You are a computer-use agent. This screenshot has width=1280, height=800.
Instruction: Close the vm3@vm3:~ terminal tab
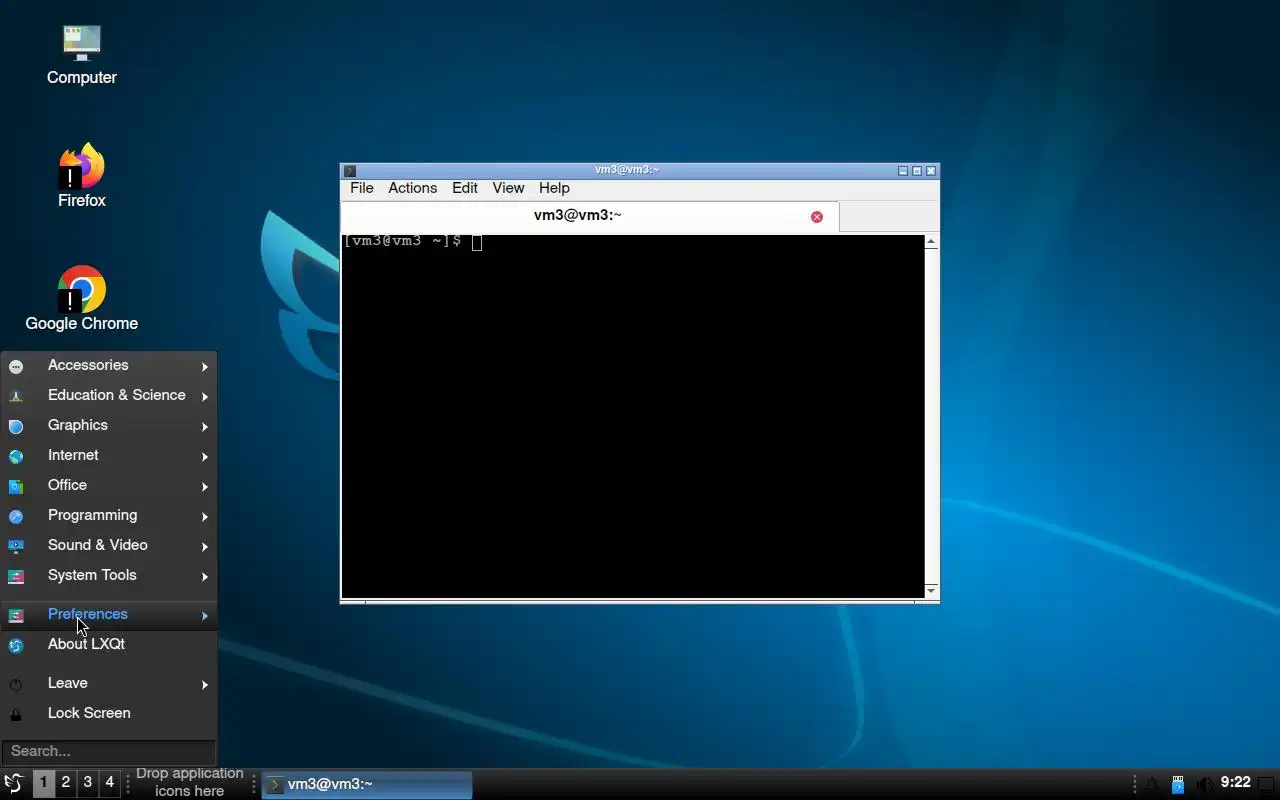pos(817,217)
